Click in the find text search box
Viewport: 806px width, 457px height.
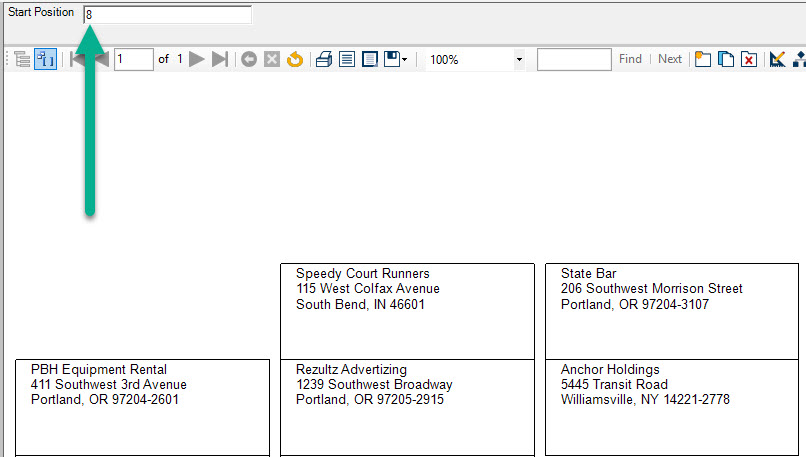pyautogui.click(x=573, y=60)
